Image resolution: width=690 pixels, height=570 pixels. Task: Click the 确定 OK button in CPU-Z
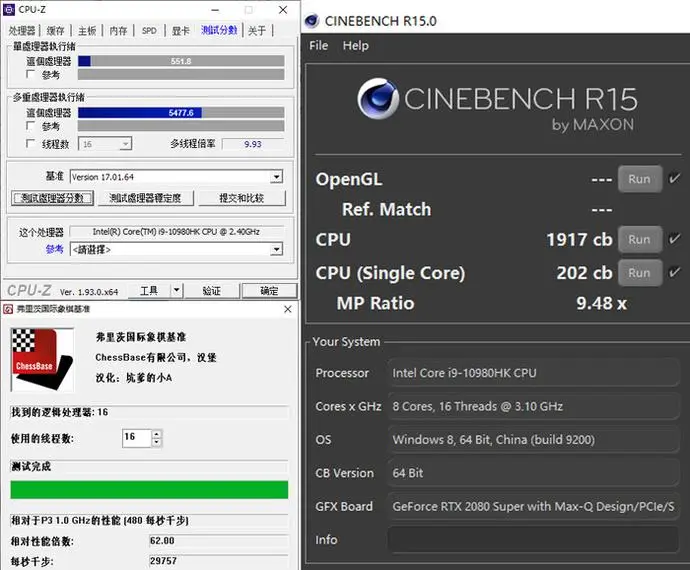pyautogui.click(x=269, y=290)
